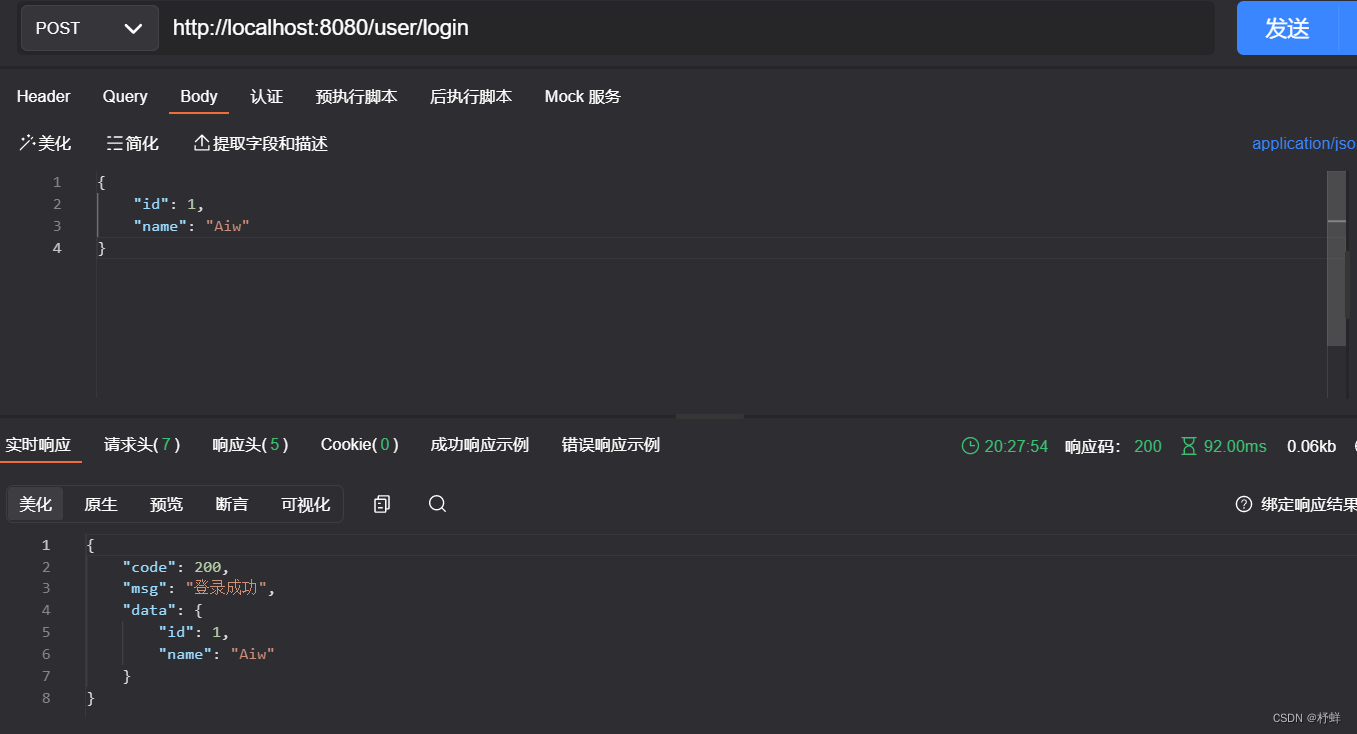This screenshot has height=734, width=1357.
Task: Click the blue 发送 send button
Action: pos(1287,28)
